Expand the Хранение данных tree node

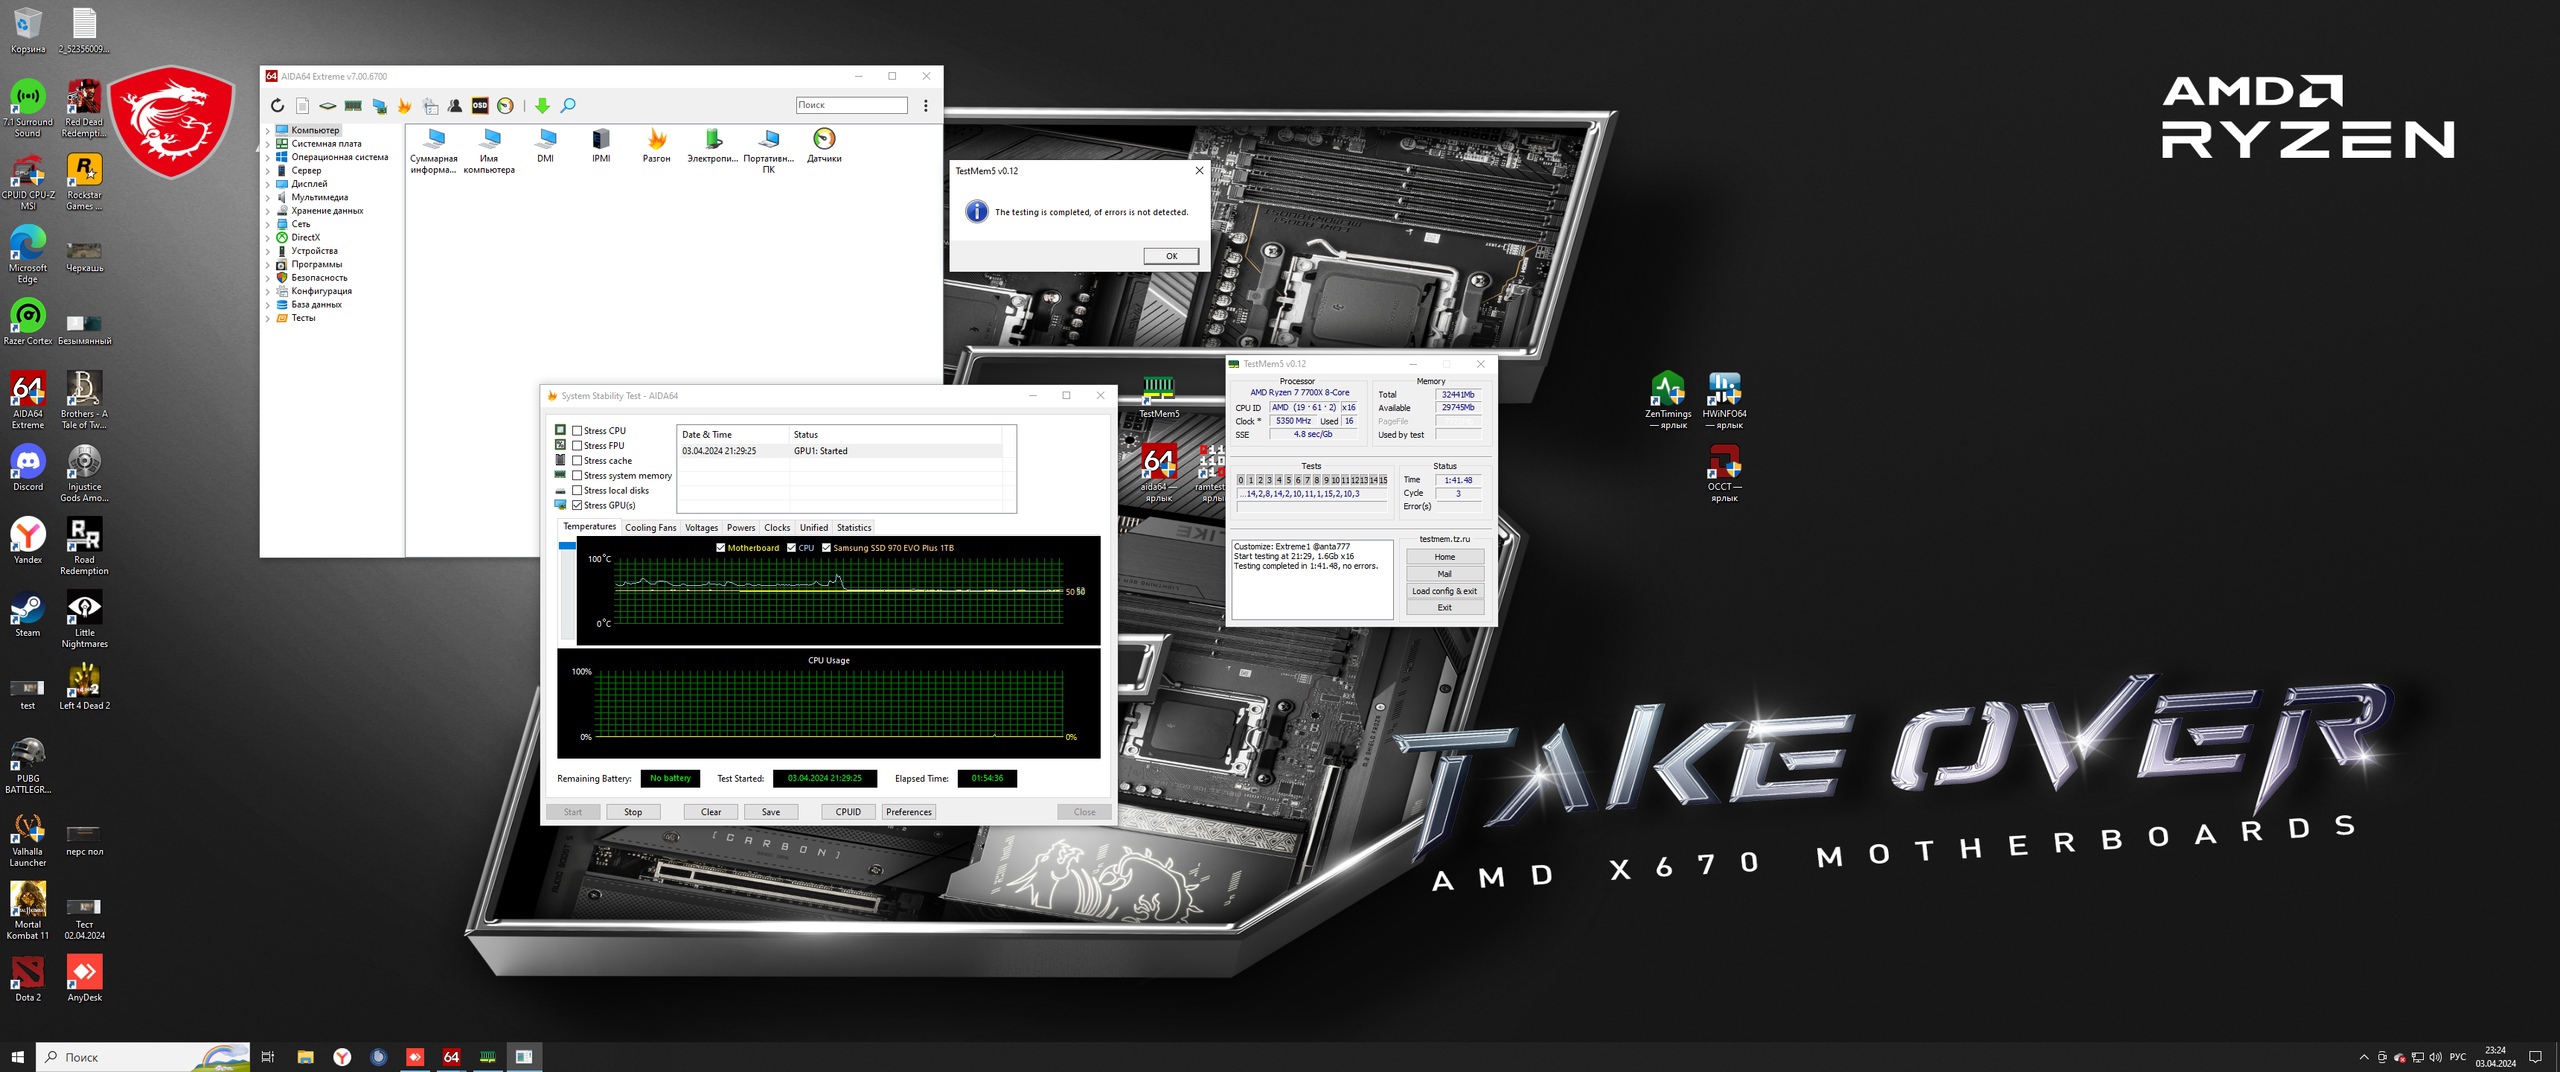pyautogui.click(x=268, y=211)
